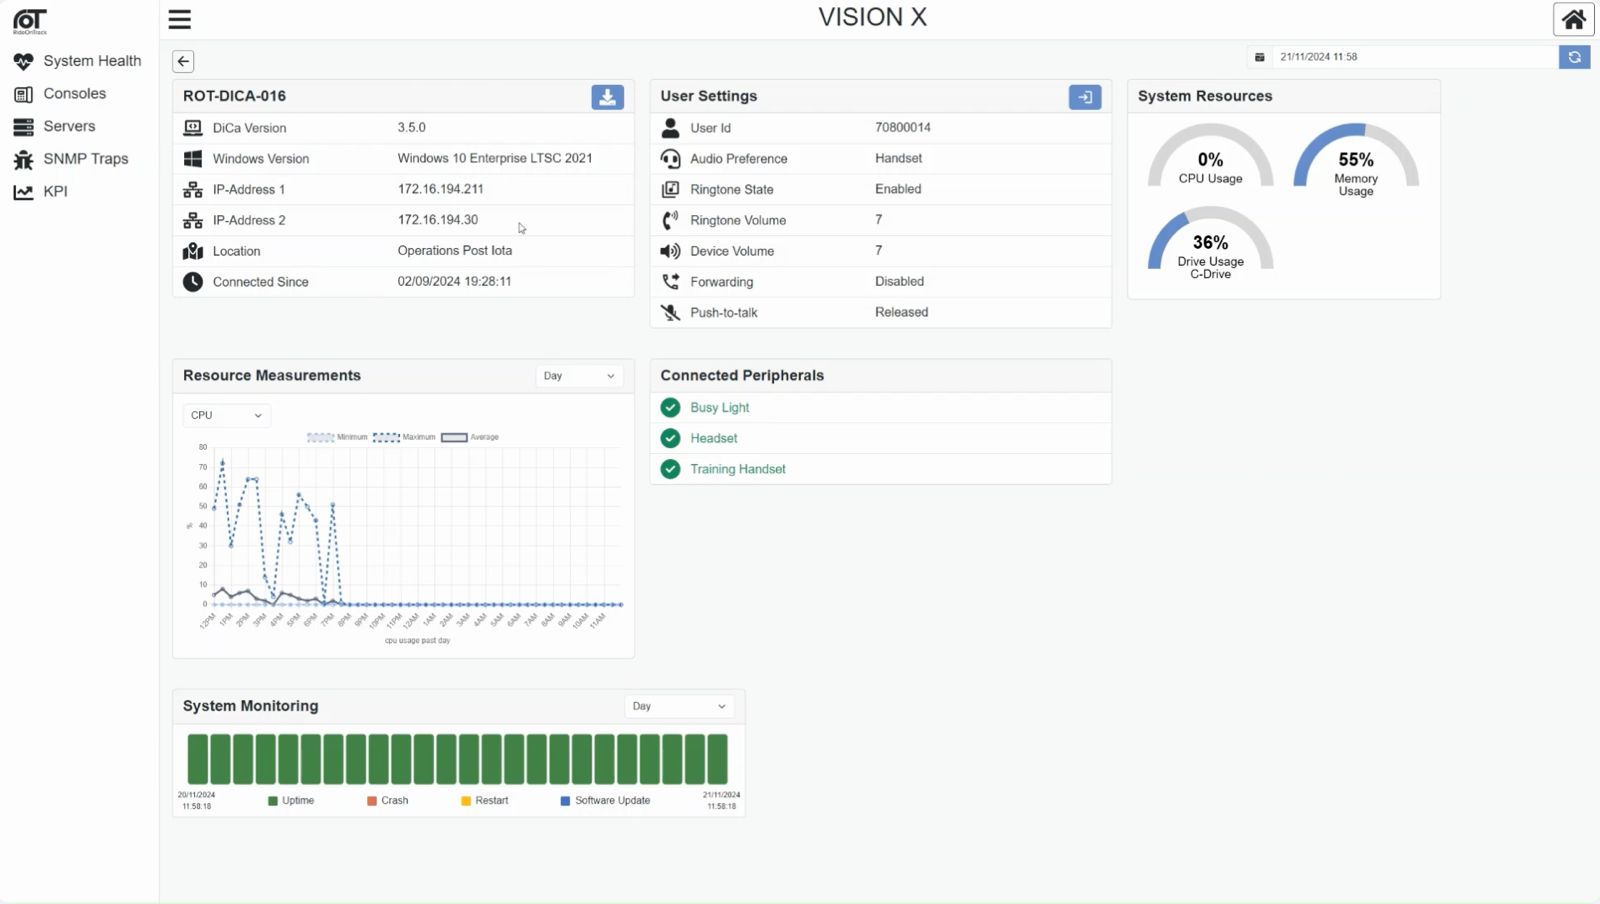Go to the home page icon

pyautogui.click(x=1573, y=19)
